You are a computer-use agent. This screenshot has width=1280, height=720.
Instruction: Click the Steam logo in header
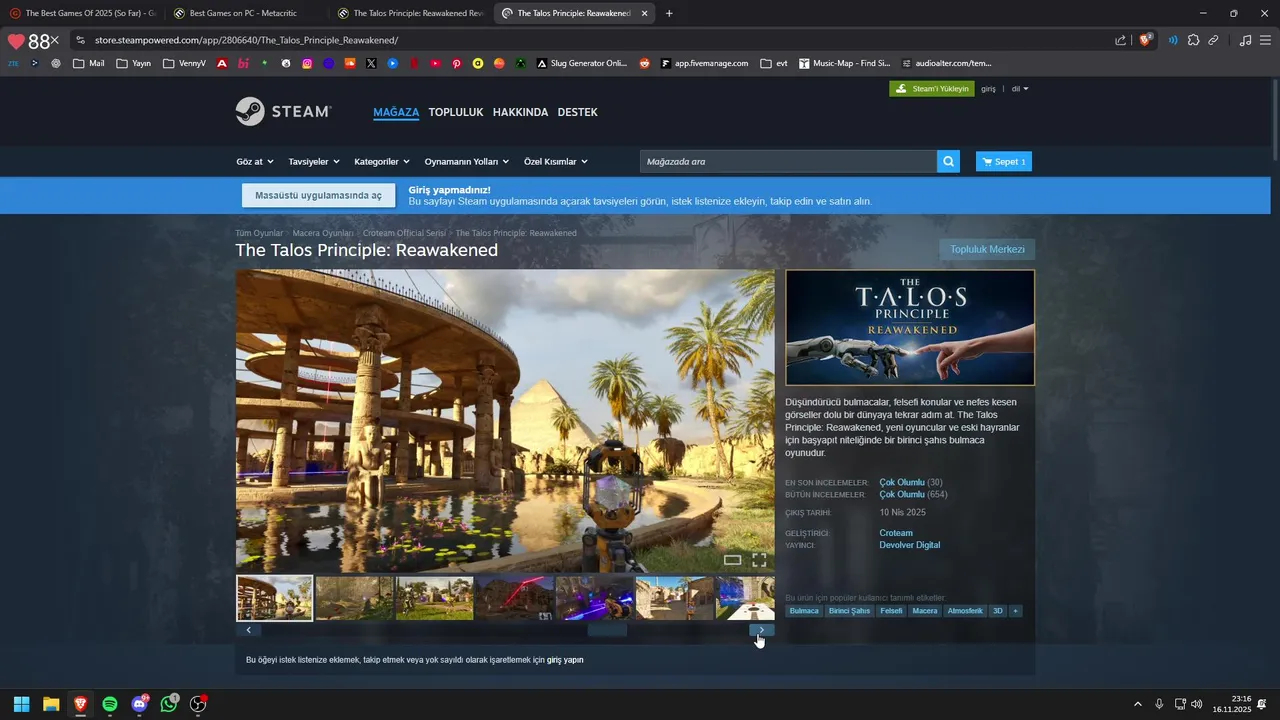[283, 111]
